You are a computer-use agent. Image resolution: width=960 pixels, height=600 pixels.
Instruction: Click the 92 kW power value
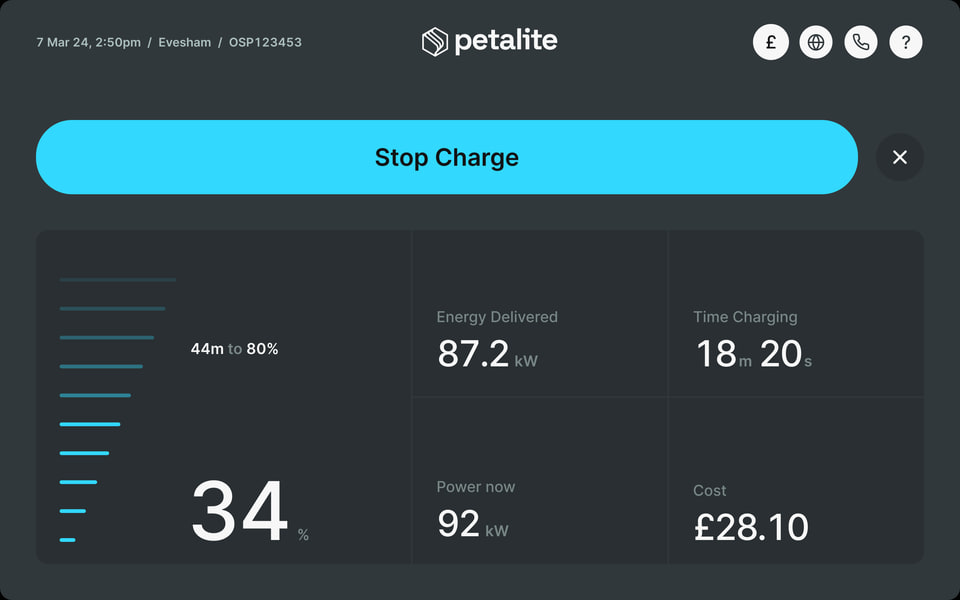pyautogui.click(x=473, y=524)
